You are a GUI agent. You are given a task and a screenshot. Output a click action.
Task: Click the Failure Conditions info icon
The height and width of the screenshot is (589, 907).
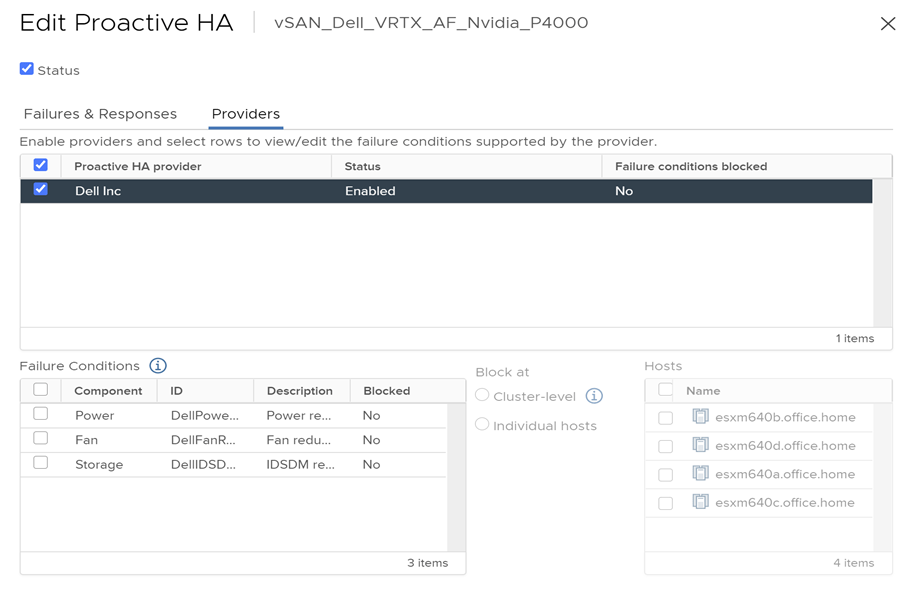coord(158,366)
